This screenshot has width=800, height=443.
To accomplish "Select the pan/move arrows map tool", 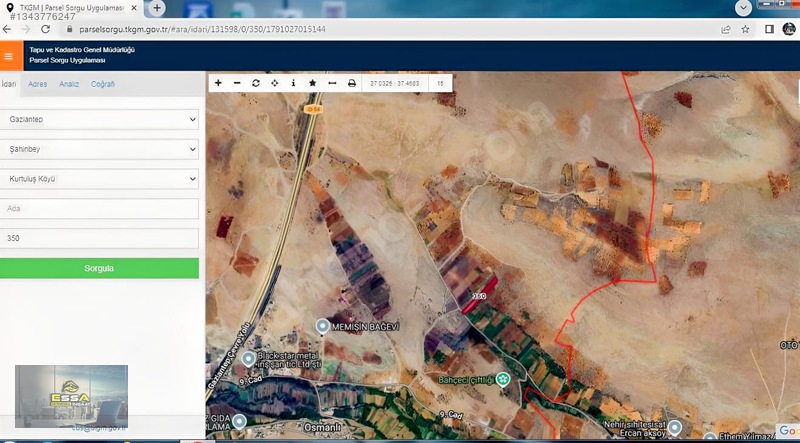I will pos(274,83).
